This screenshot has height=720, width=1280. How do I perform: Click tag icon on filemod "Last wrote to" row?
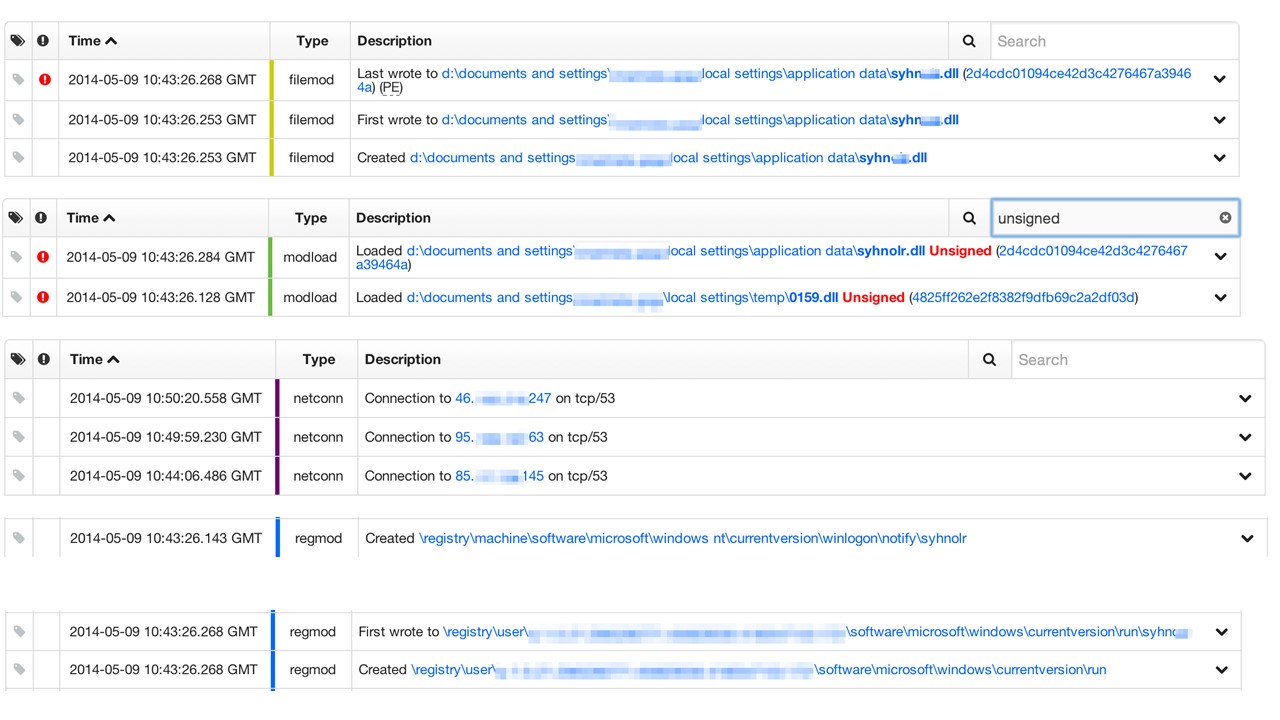[17, 80]
